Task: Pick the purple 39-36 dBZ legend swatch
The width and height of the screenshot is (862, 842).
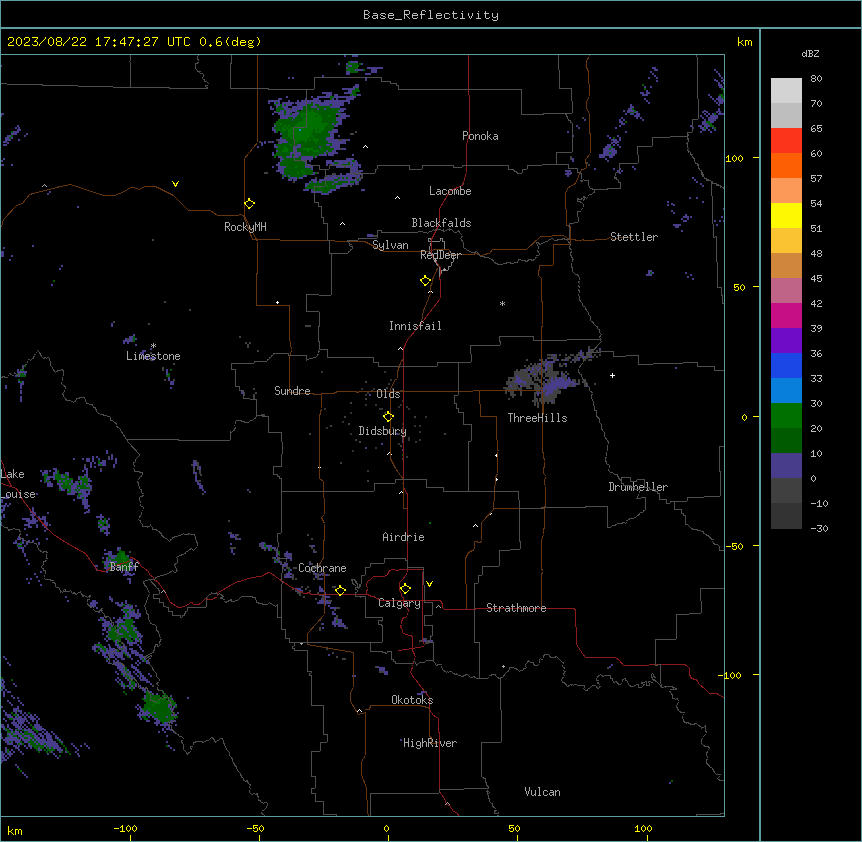Action: click(x=786, y=341)
